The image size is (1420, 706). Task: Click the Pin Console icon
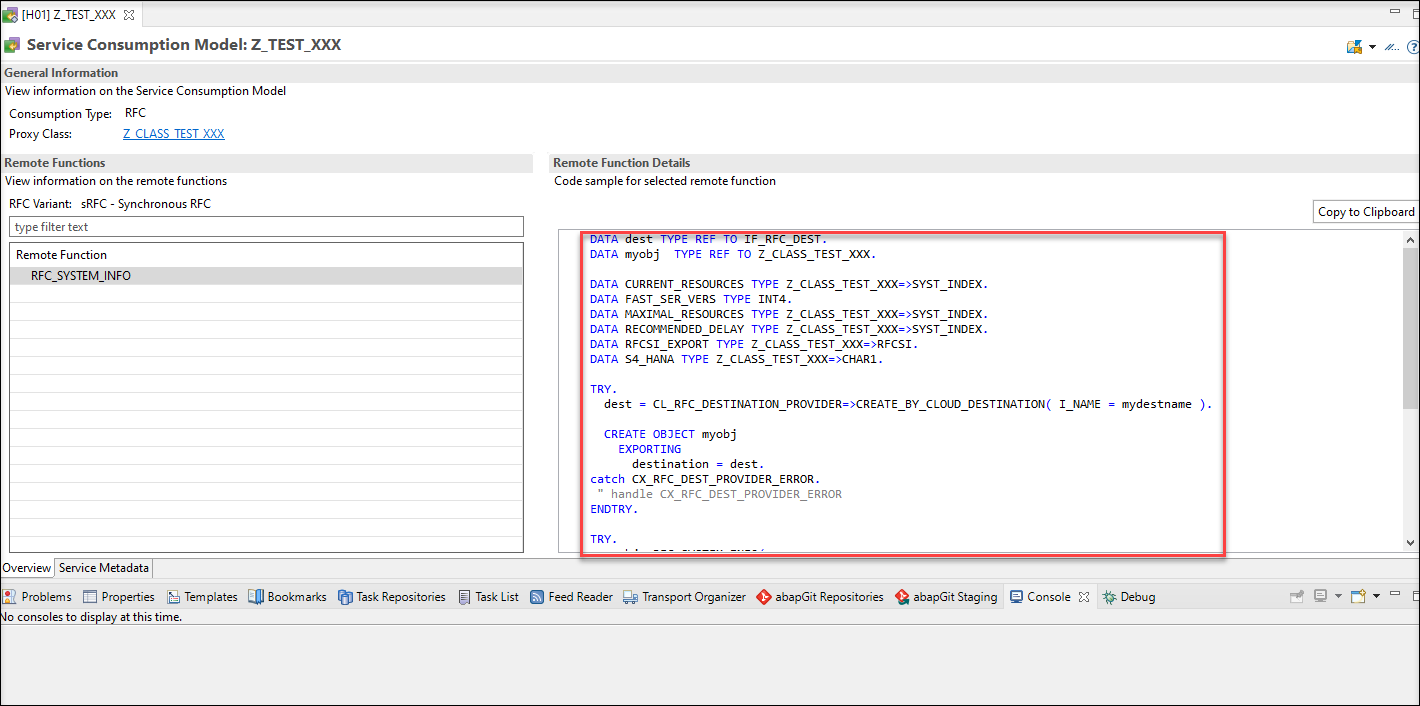click(1297, 597)
